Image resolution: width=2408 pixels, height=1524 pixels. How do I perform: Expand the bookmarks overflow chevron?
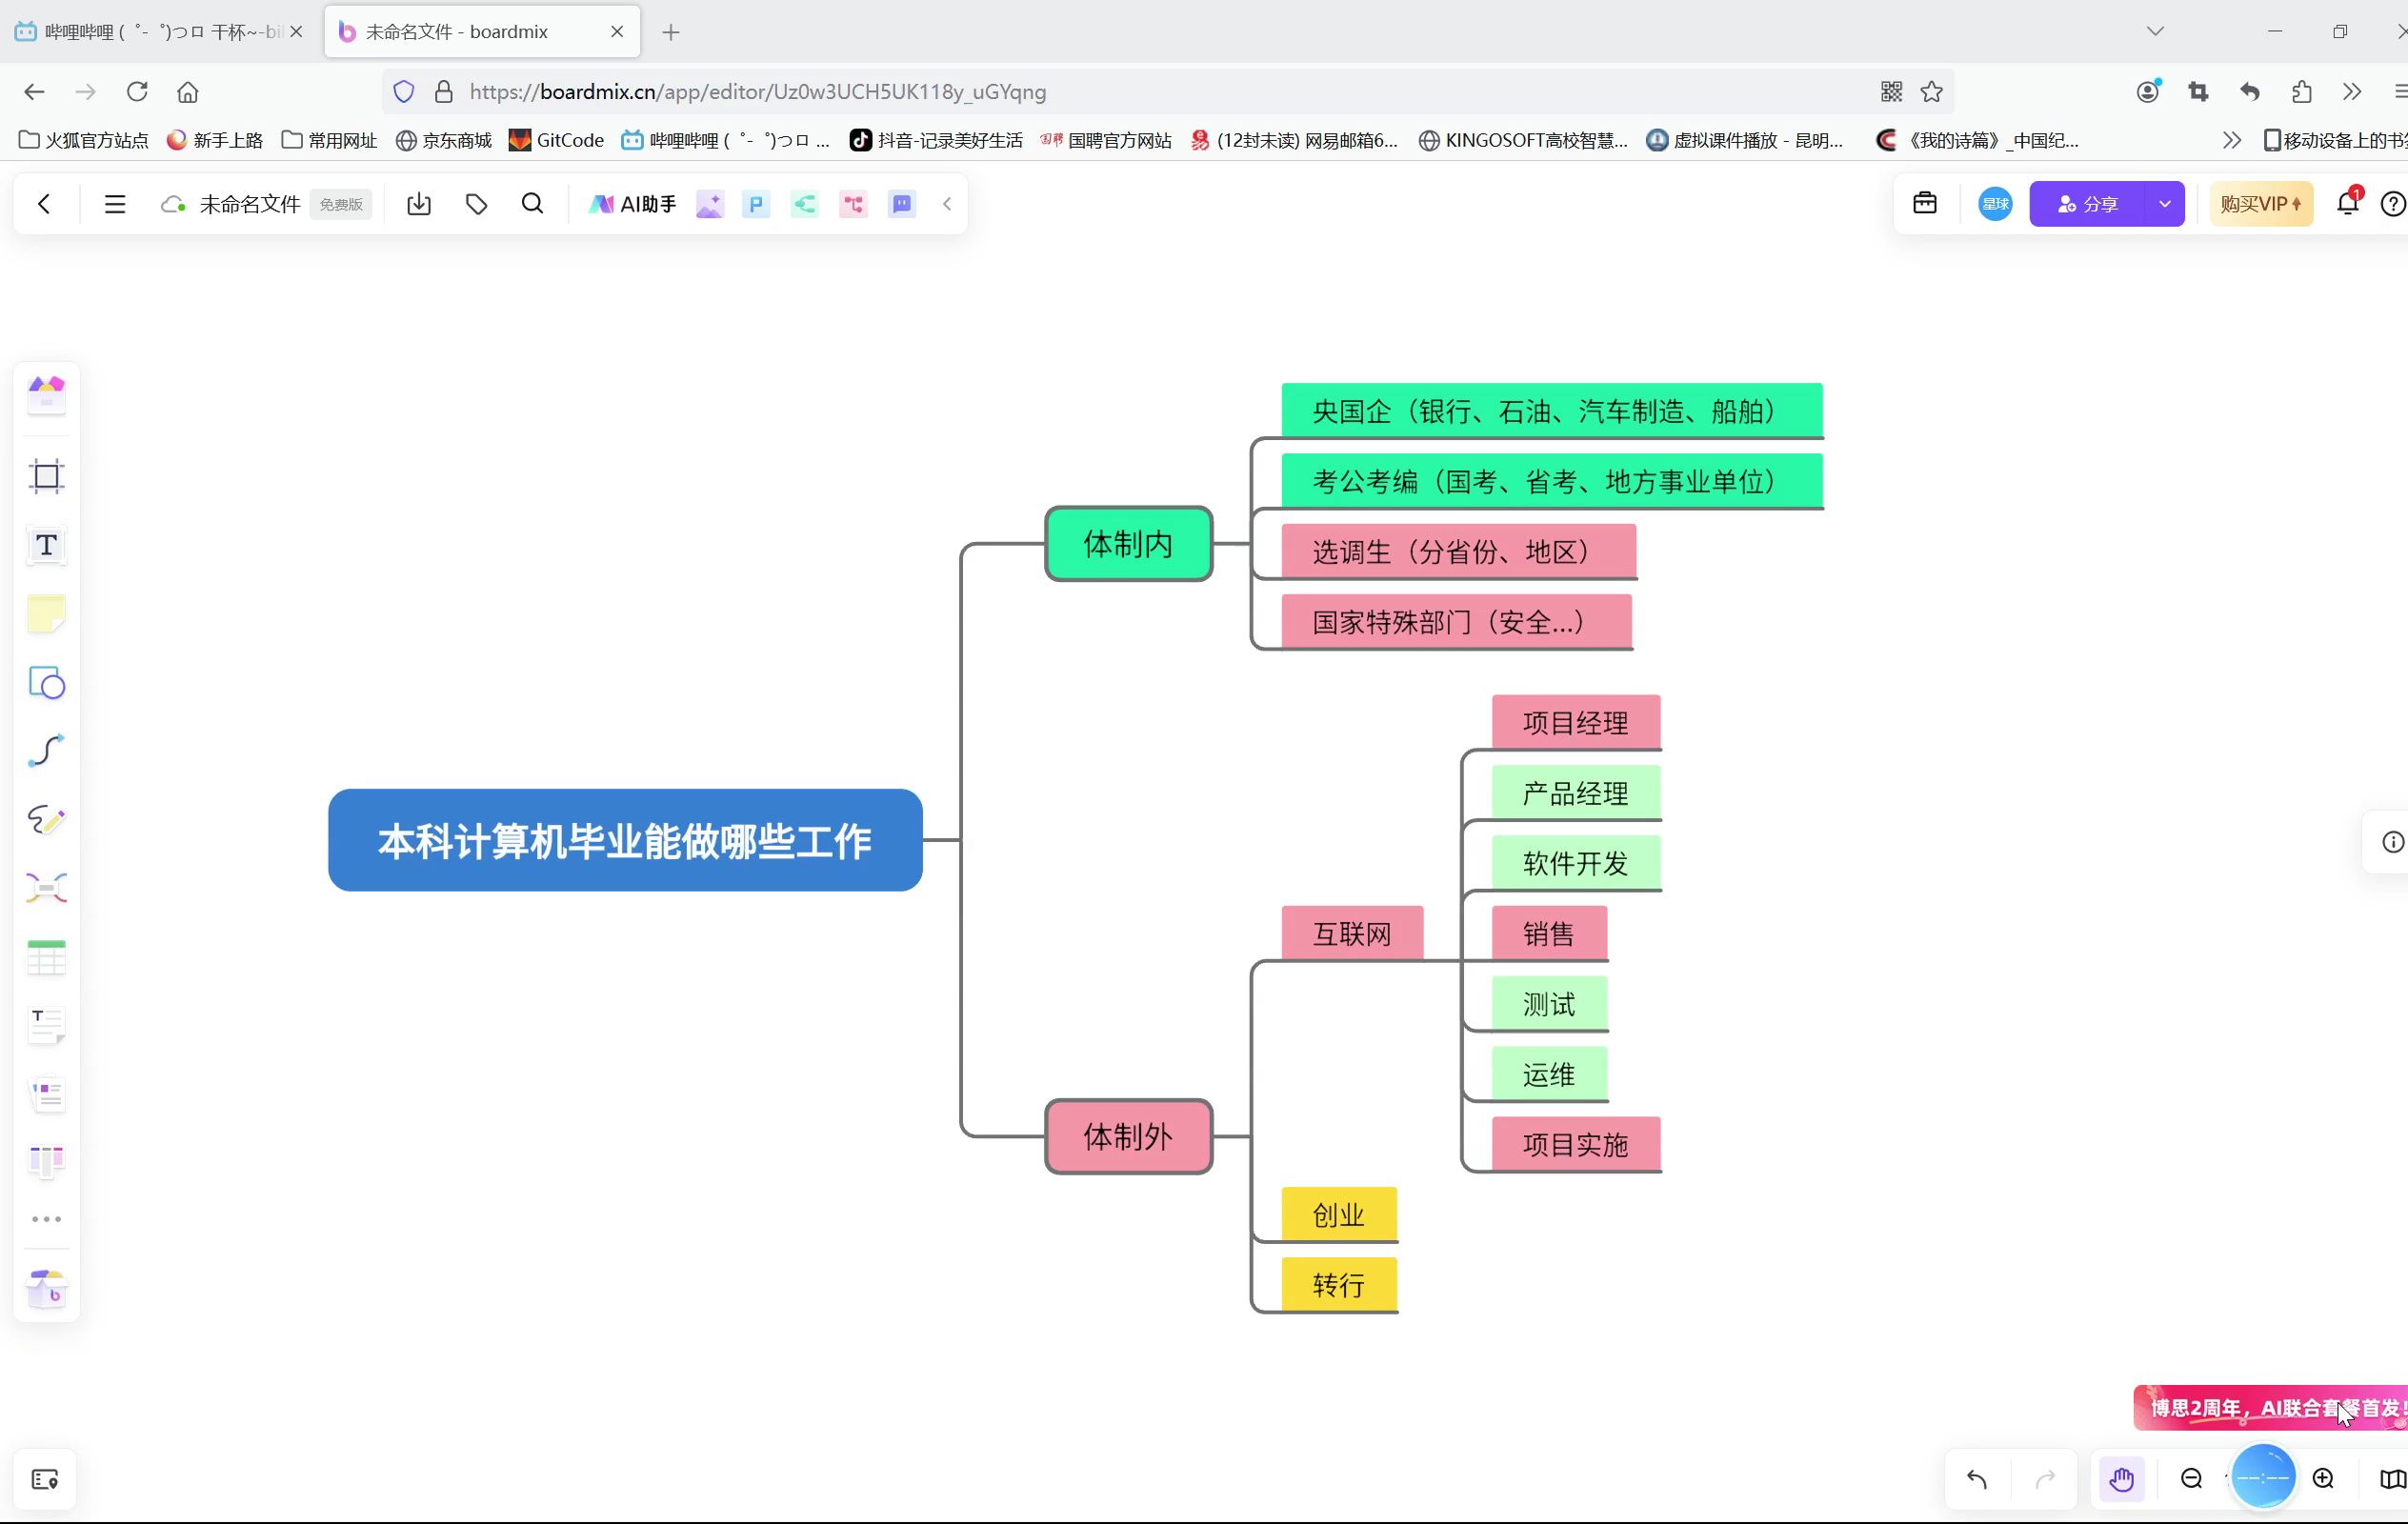(2231, 140)
